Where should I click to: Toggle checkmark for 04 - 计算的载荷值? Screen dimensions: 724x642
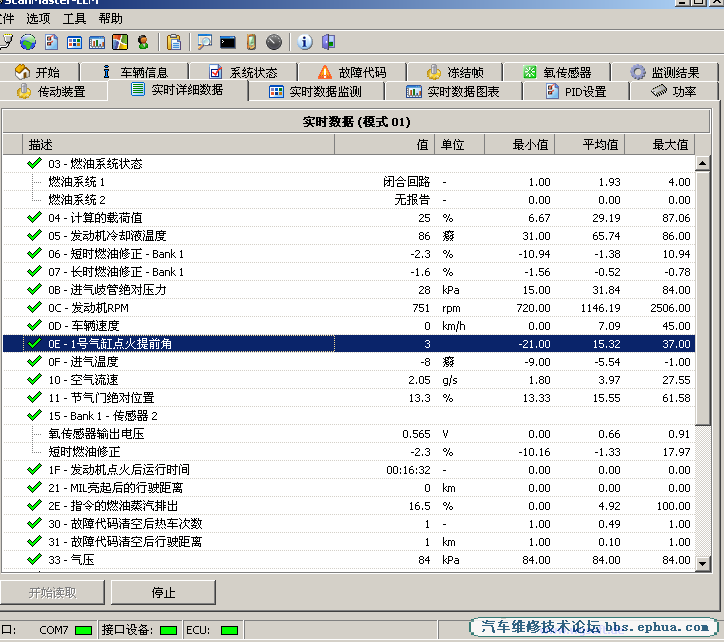(34, 218)
